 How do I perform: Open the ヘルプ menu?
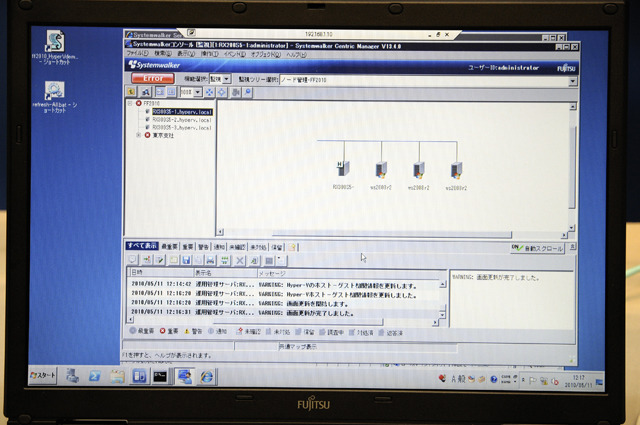tap(296, 55)
